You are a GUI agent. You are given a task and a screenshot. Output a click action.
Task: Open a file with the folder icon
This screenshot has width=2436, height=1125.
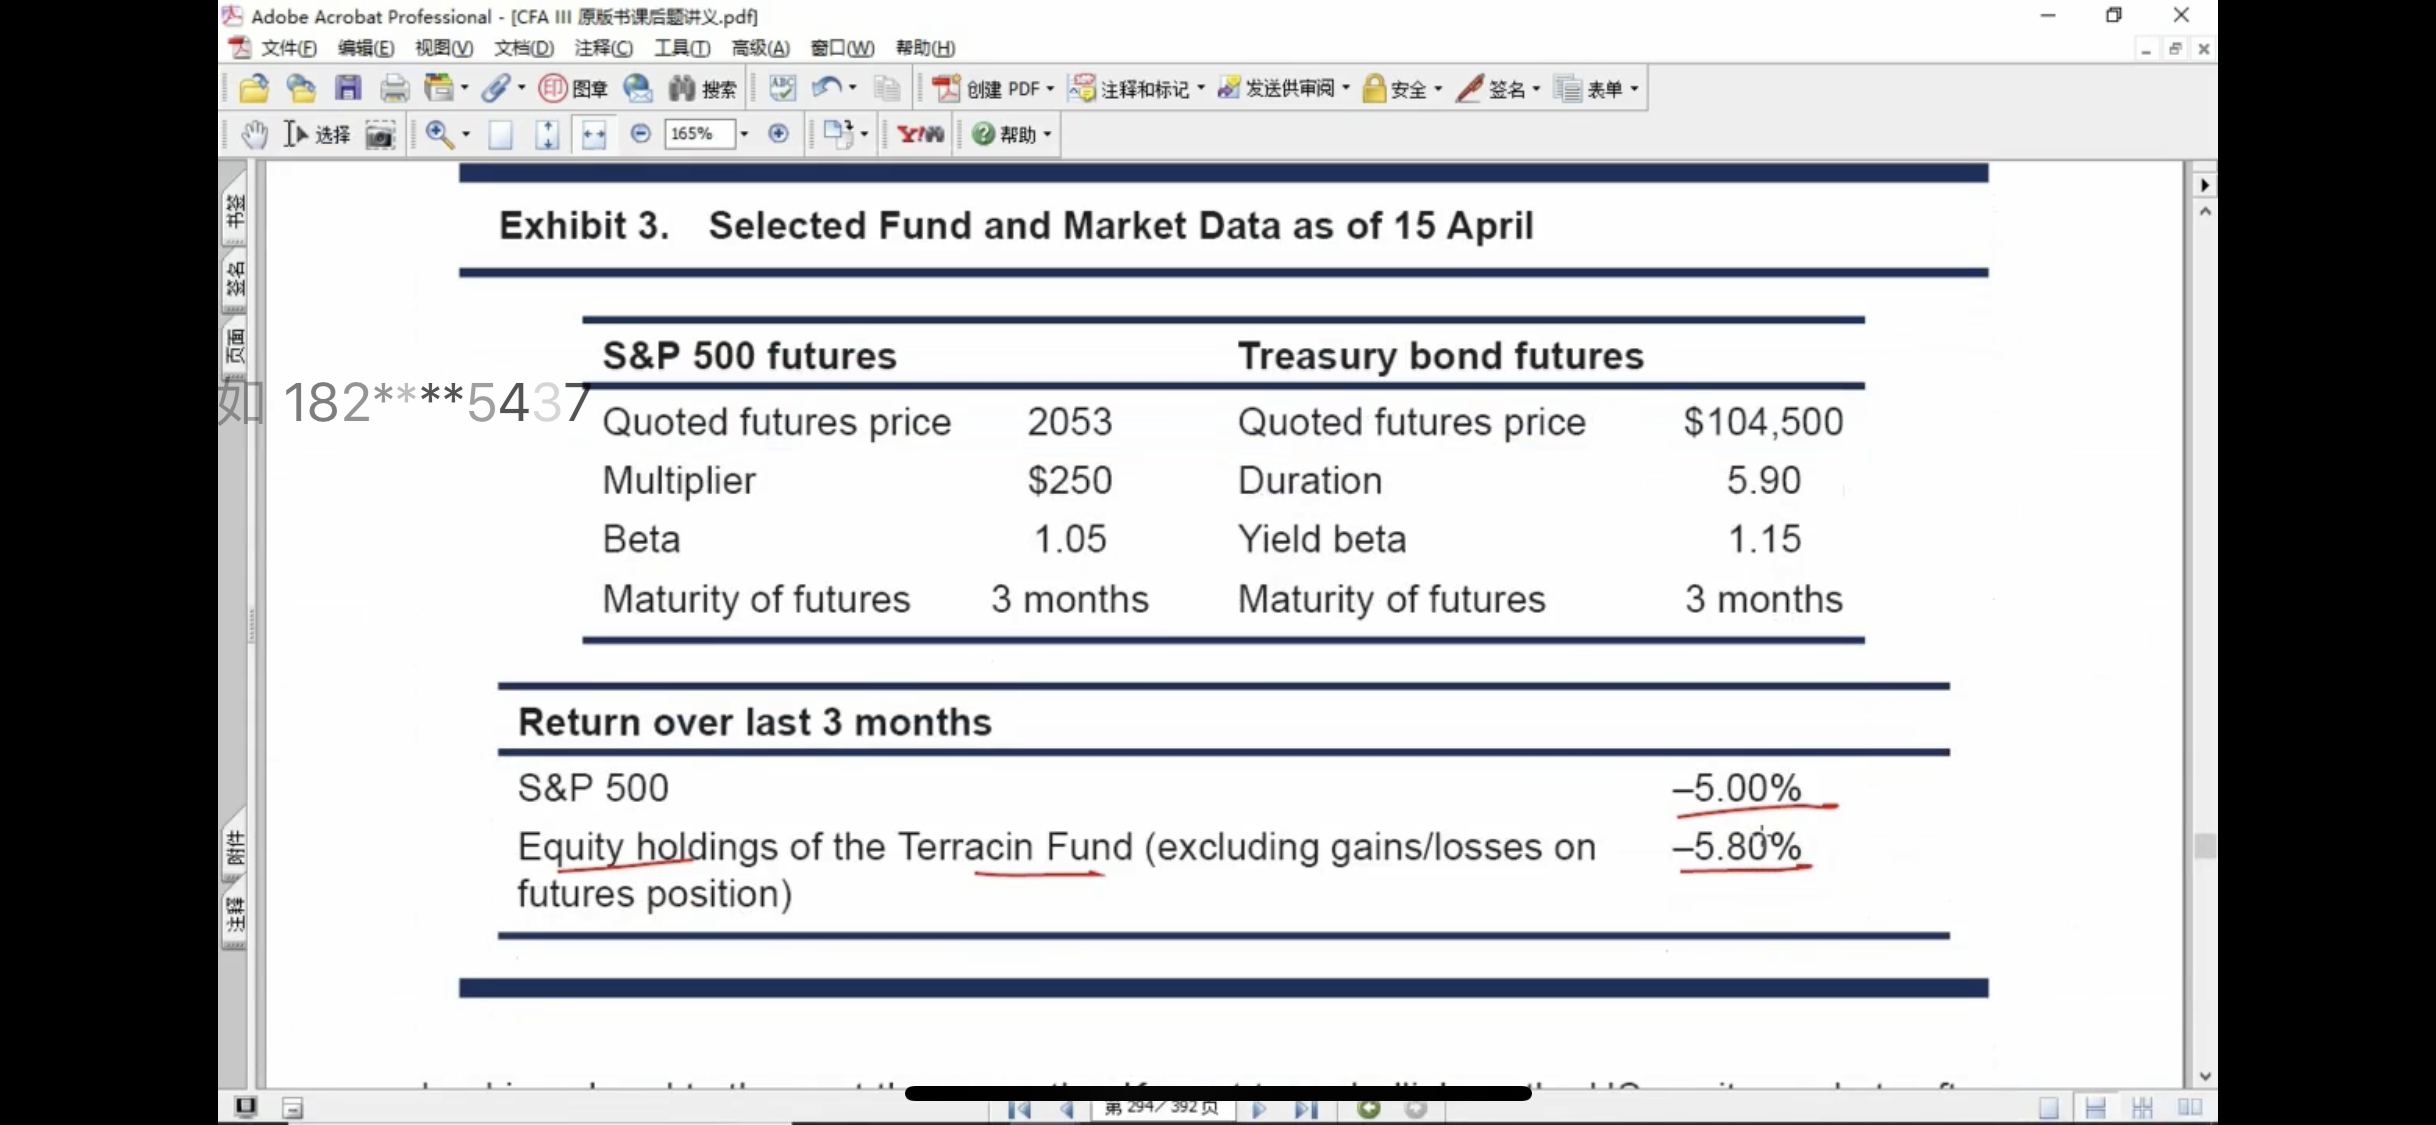tap(253, 89)
